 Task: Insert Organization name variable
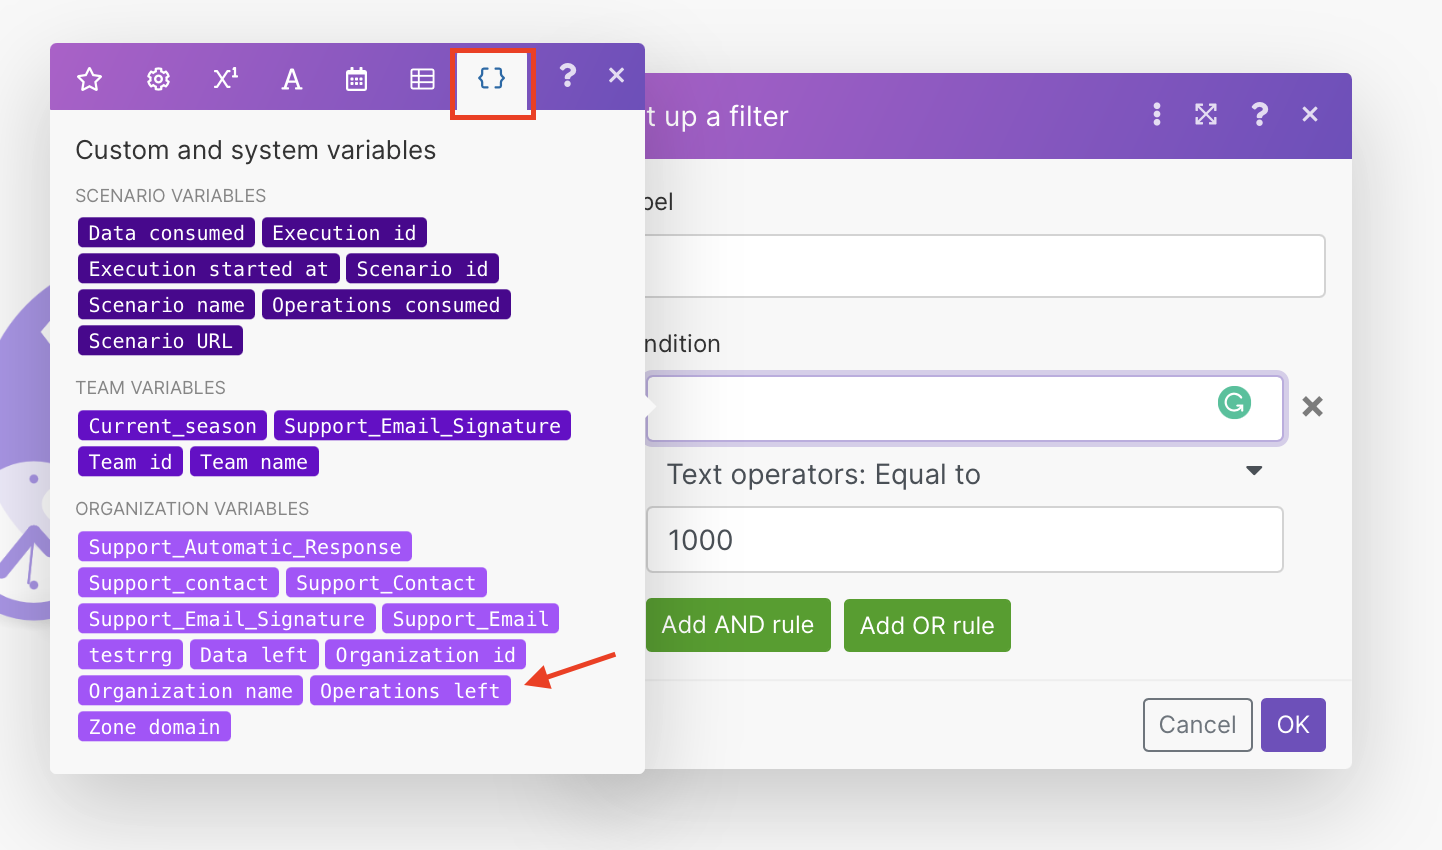(190, 691)
